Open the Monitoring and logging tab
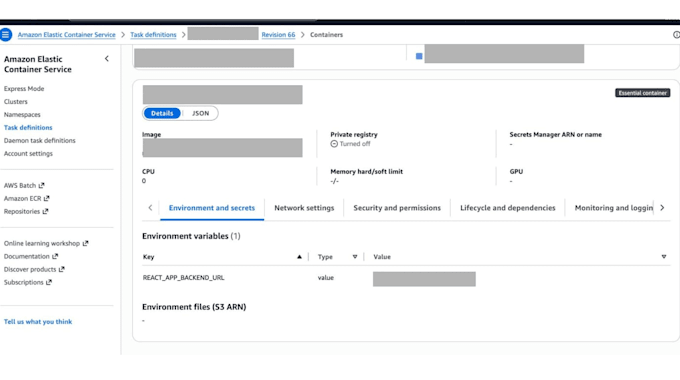Viewport: 680px width, 380px height. click(613, 208)
